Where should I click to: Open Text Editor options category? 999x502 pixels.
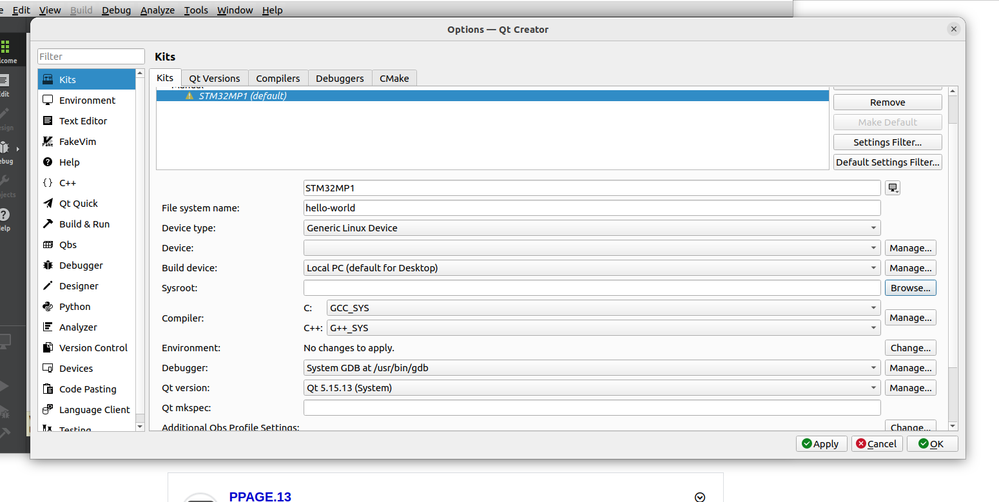click(x=87, y=120)
